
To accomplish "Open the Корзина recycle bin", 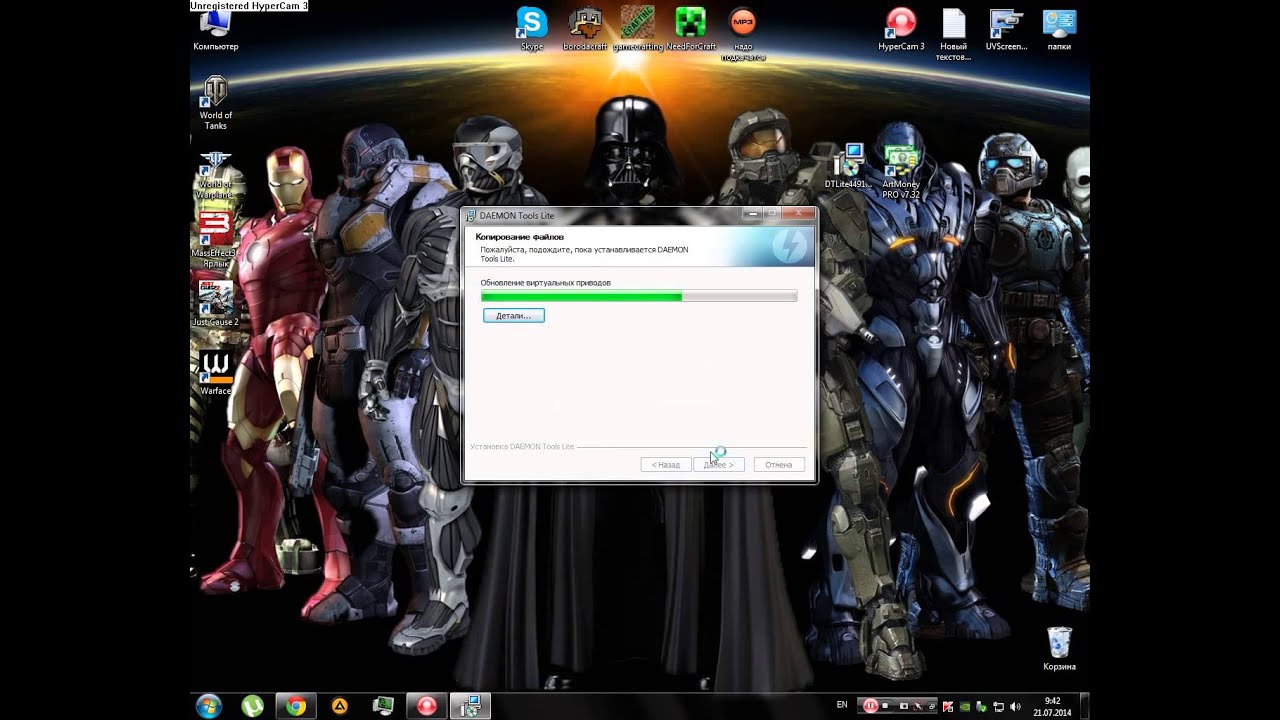I will [1059, 648].
